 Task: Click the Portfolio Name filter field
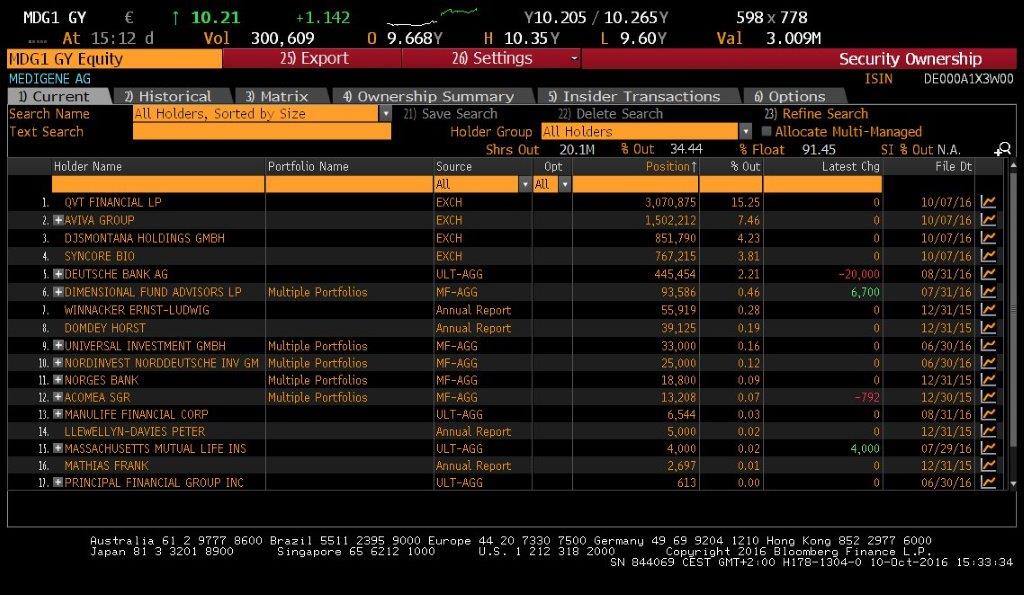[x=349, y=184]
